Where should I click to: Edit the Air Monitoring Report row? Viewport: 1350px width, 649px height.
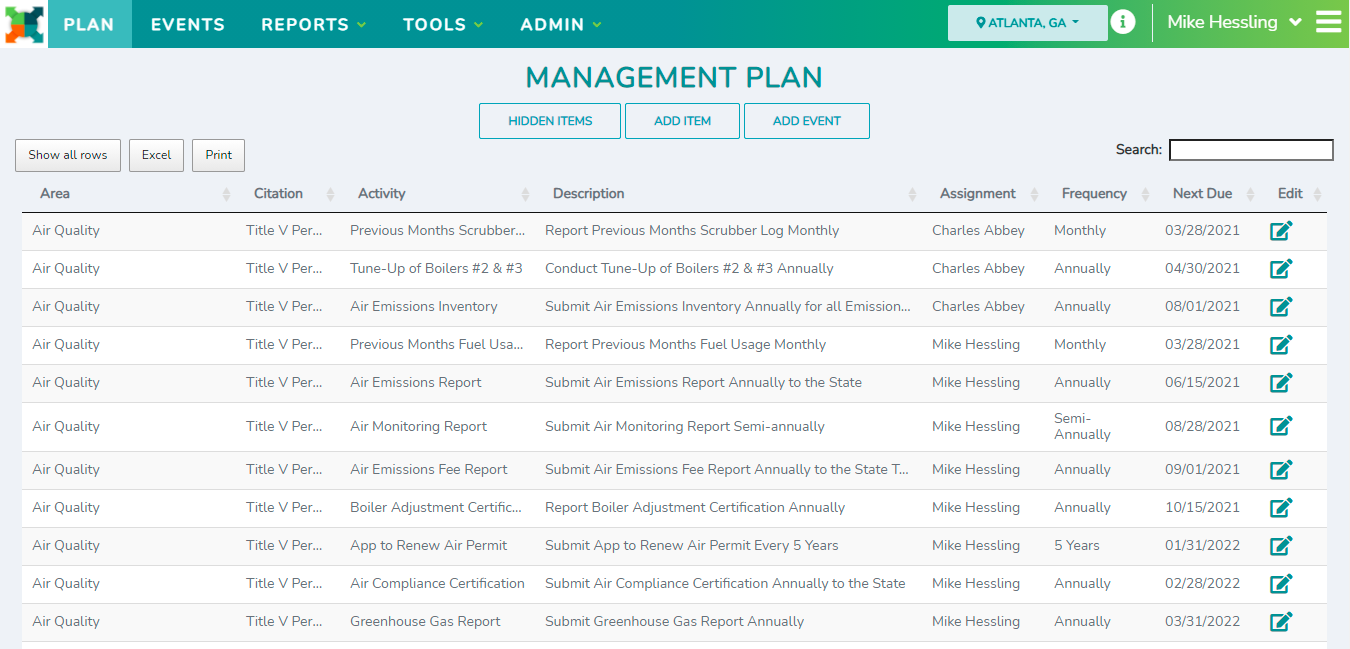point(1281,427)
